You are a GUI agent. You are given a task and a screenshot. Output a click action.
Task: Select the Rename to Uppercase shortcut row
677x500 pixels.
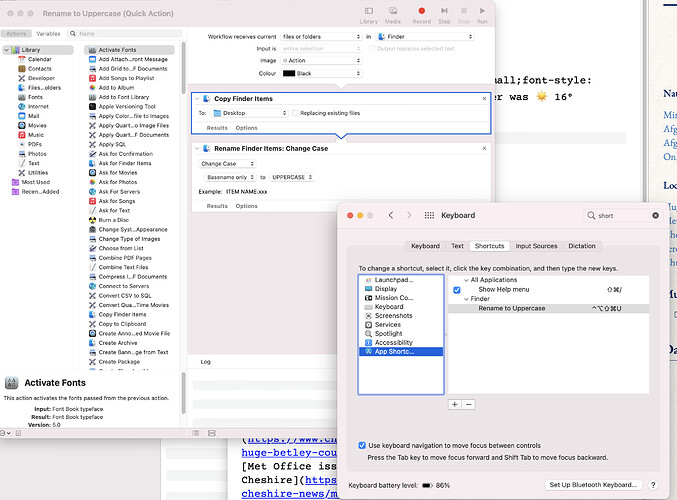click(x=548, y=309)
